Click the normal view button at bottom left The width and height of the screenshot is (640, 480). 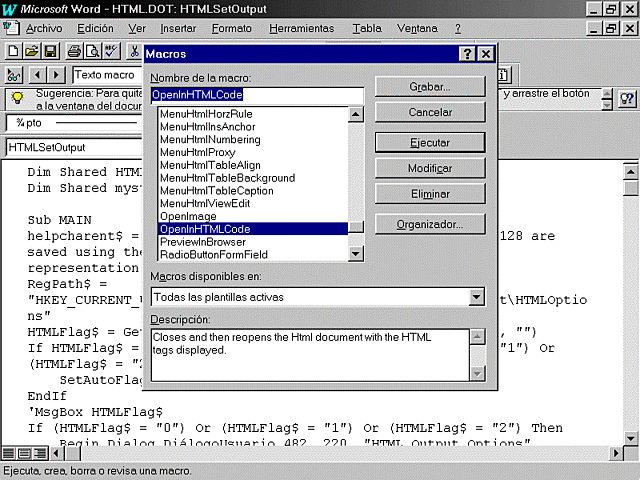point(8,453)
